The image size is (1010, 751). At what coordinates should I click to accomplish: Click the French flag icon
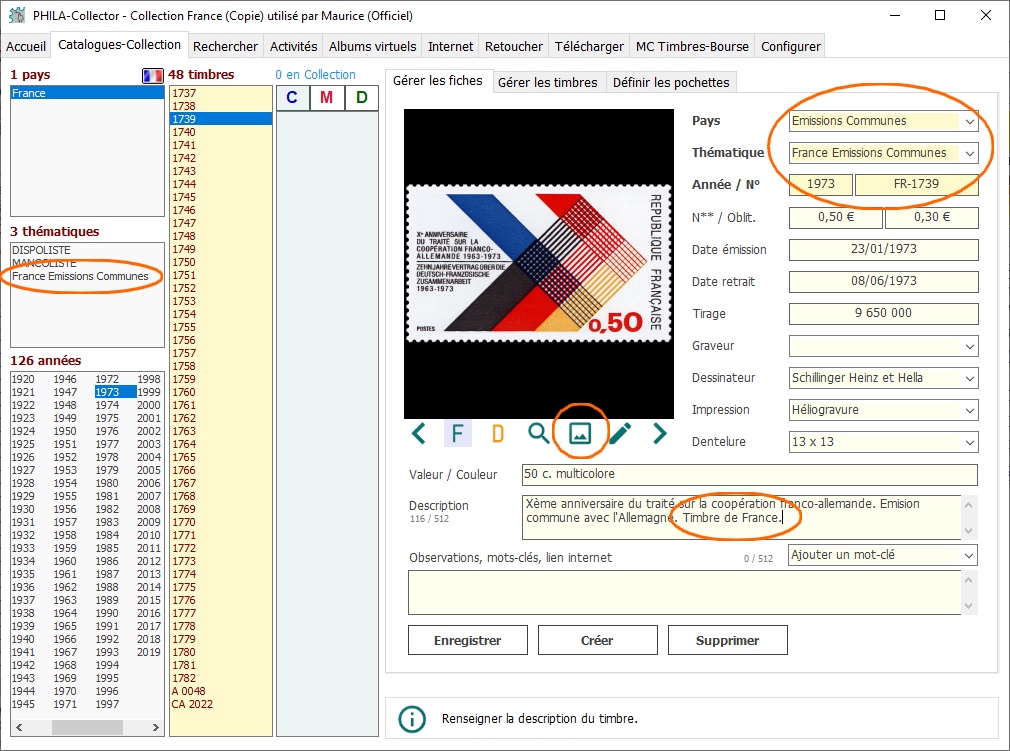153,75
